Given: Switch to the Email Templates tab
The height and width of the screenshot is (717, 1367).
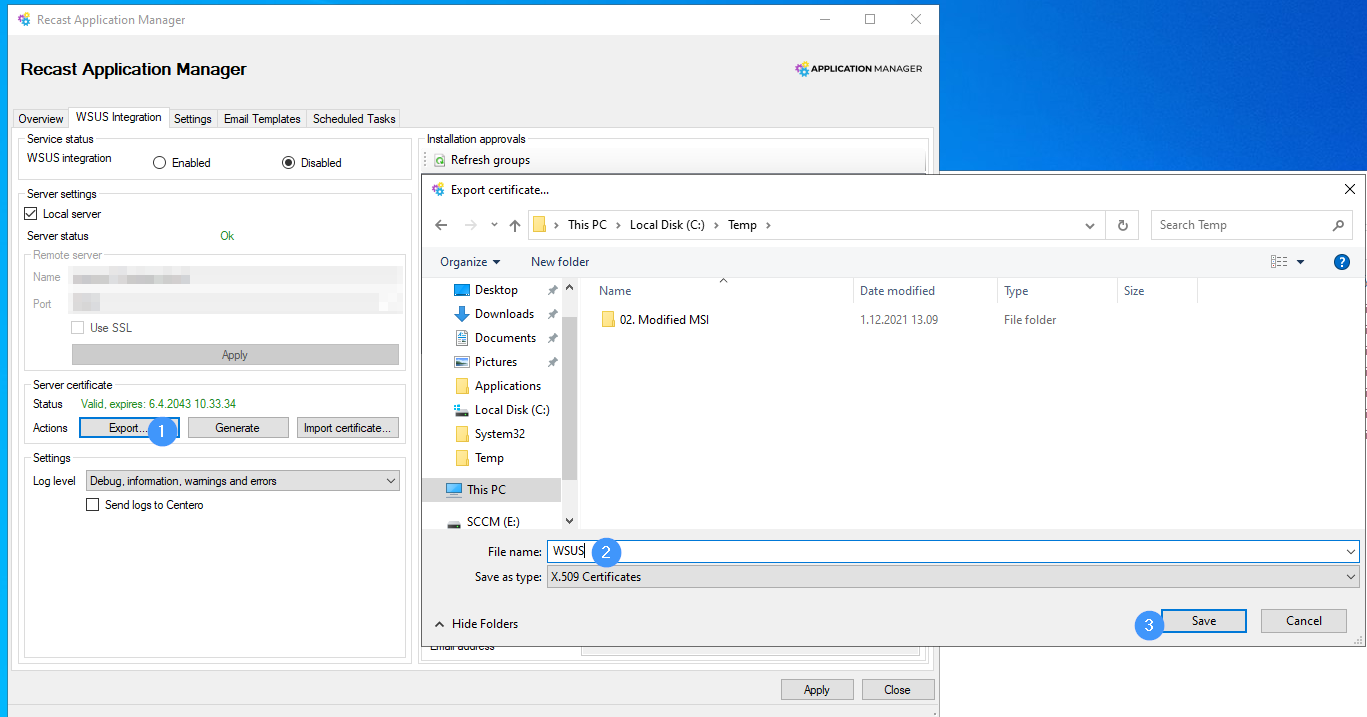Looking at the screenshot, I should 262,119.
